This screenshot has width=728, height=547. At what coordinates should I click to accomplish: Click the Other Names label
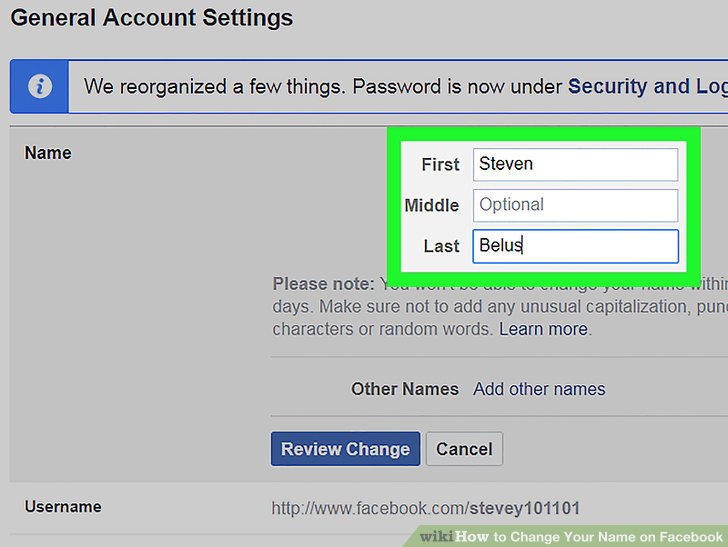[x=404, y=389]
